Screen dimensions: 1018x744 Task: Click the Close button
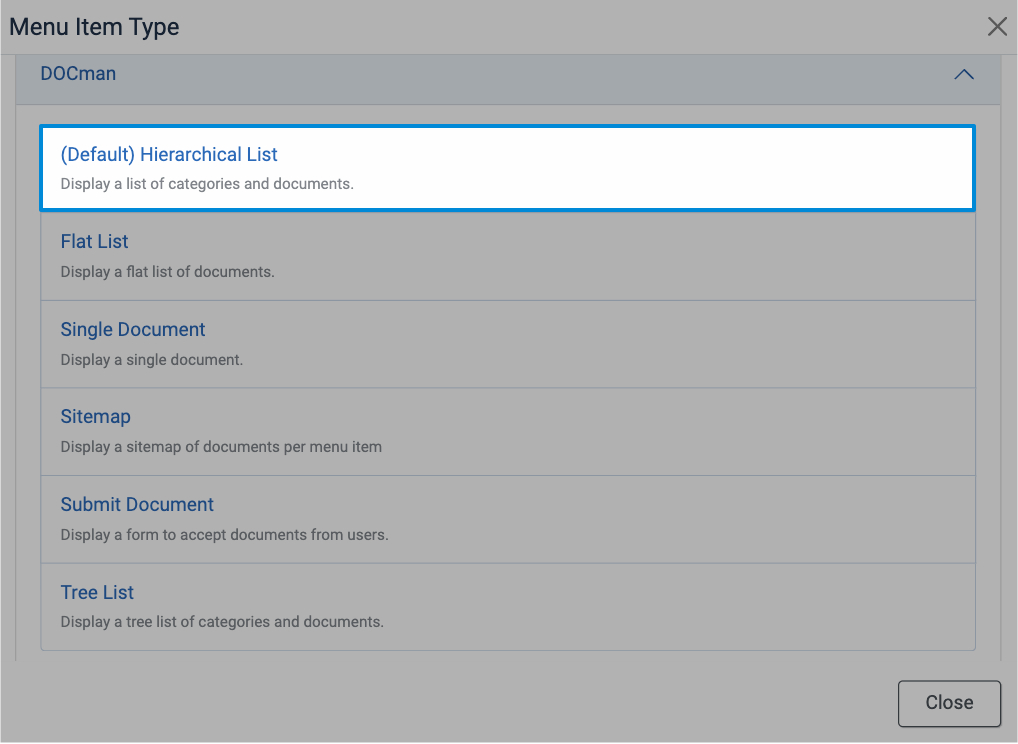click(x=949, y=703)
